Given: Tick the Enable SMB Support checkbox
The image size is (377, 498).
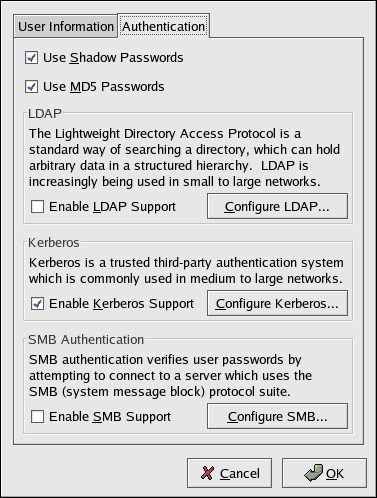Looking at the screenshot, I should click(37, 416).
